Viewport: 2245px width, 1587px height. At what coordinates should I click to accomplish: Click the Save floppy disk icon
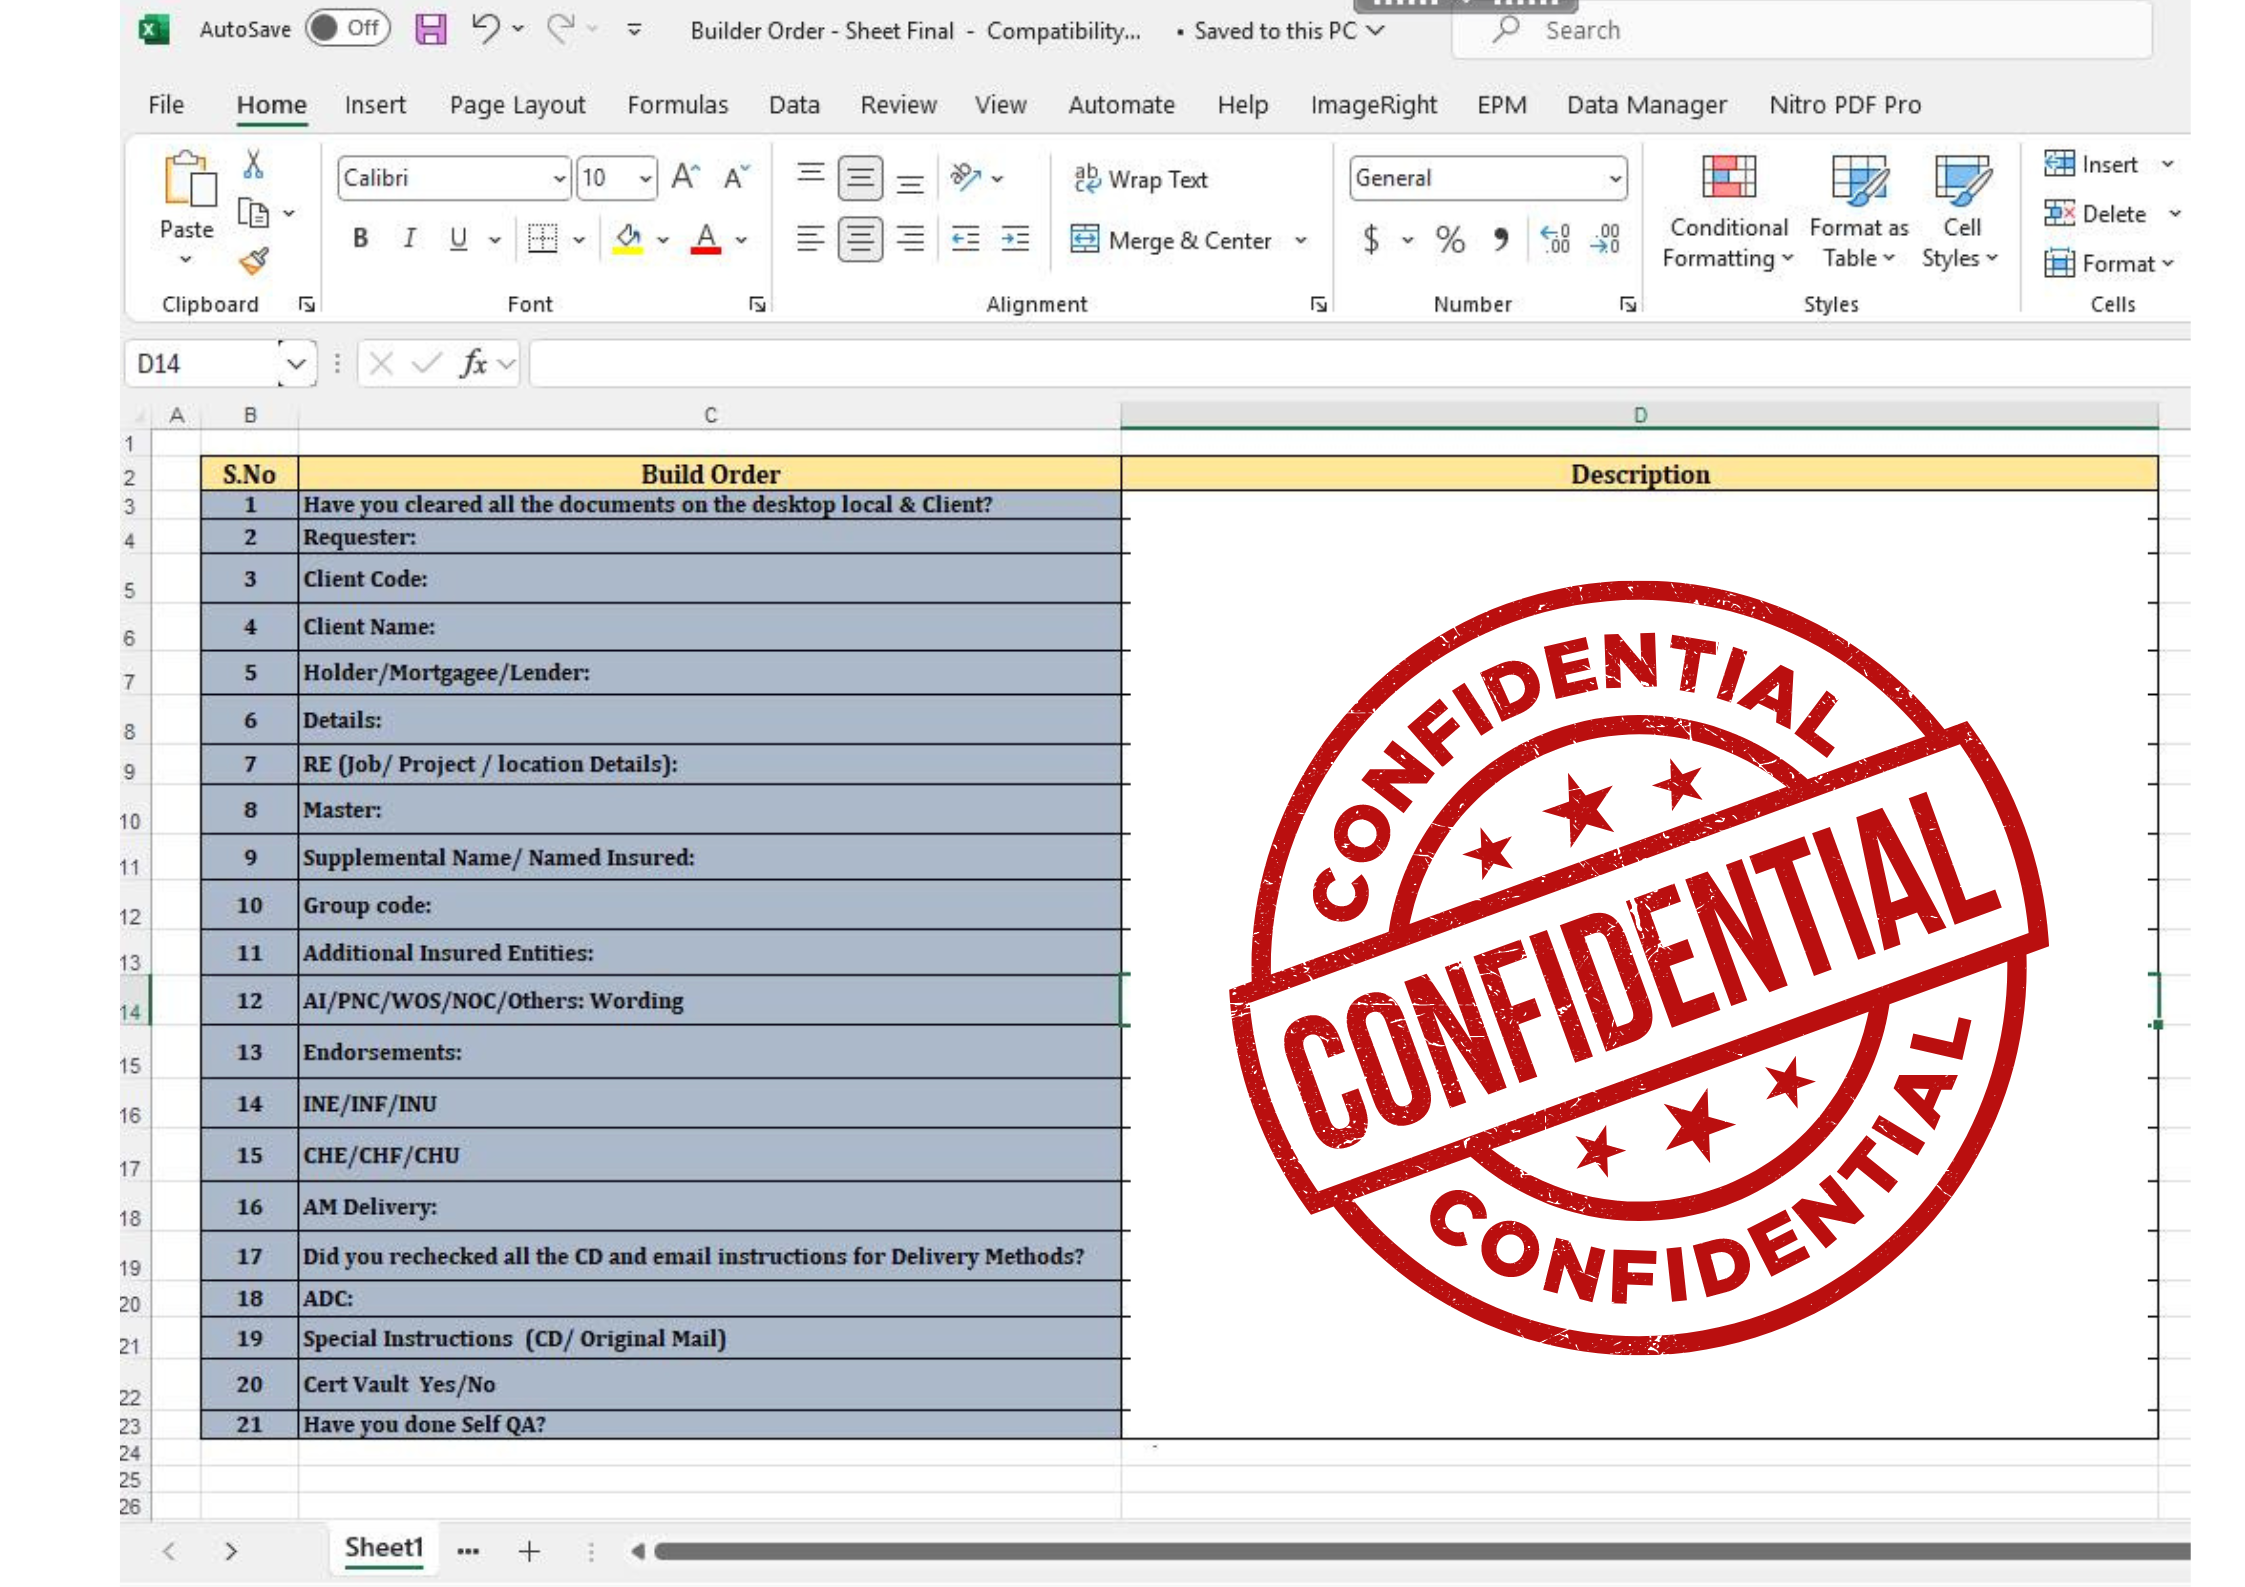pyautogui.click(x=430, y=29)
